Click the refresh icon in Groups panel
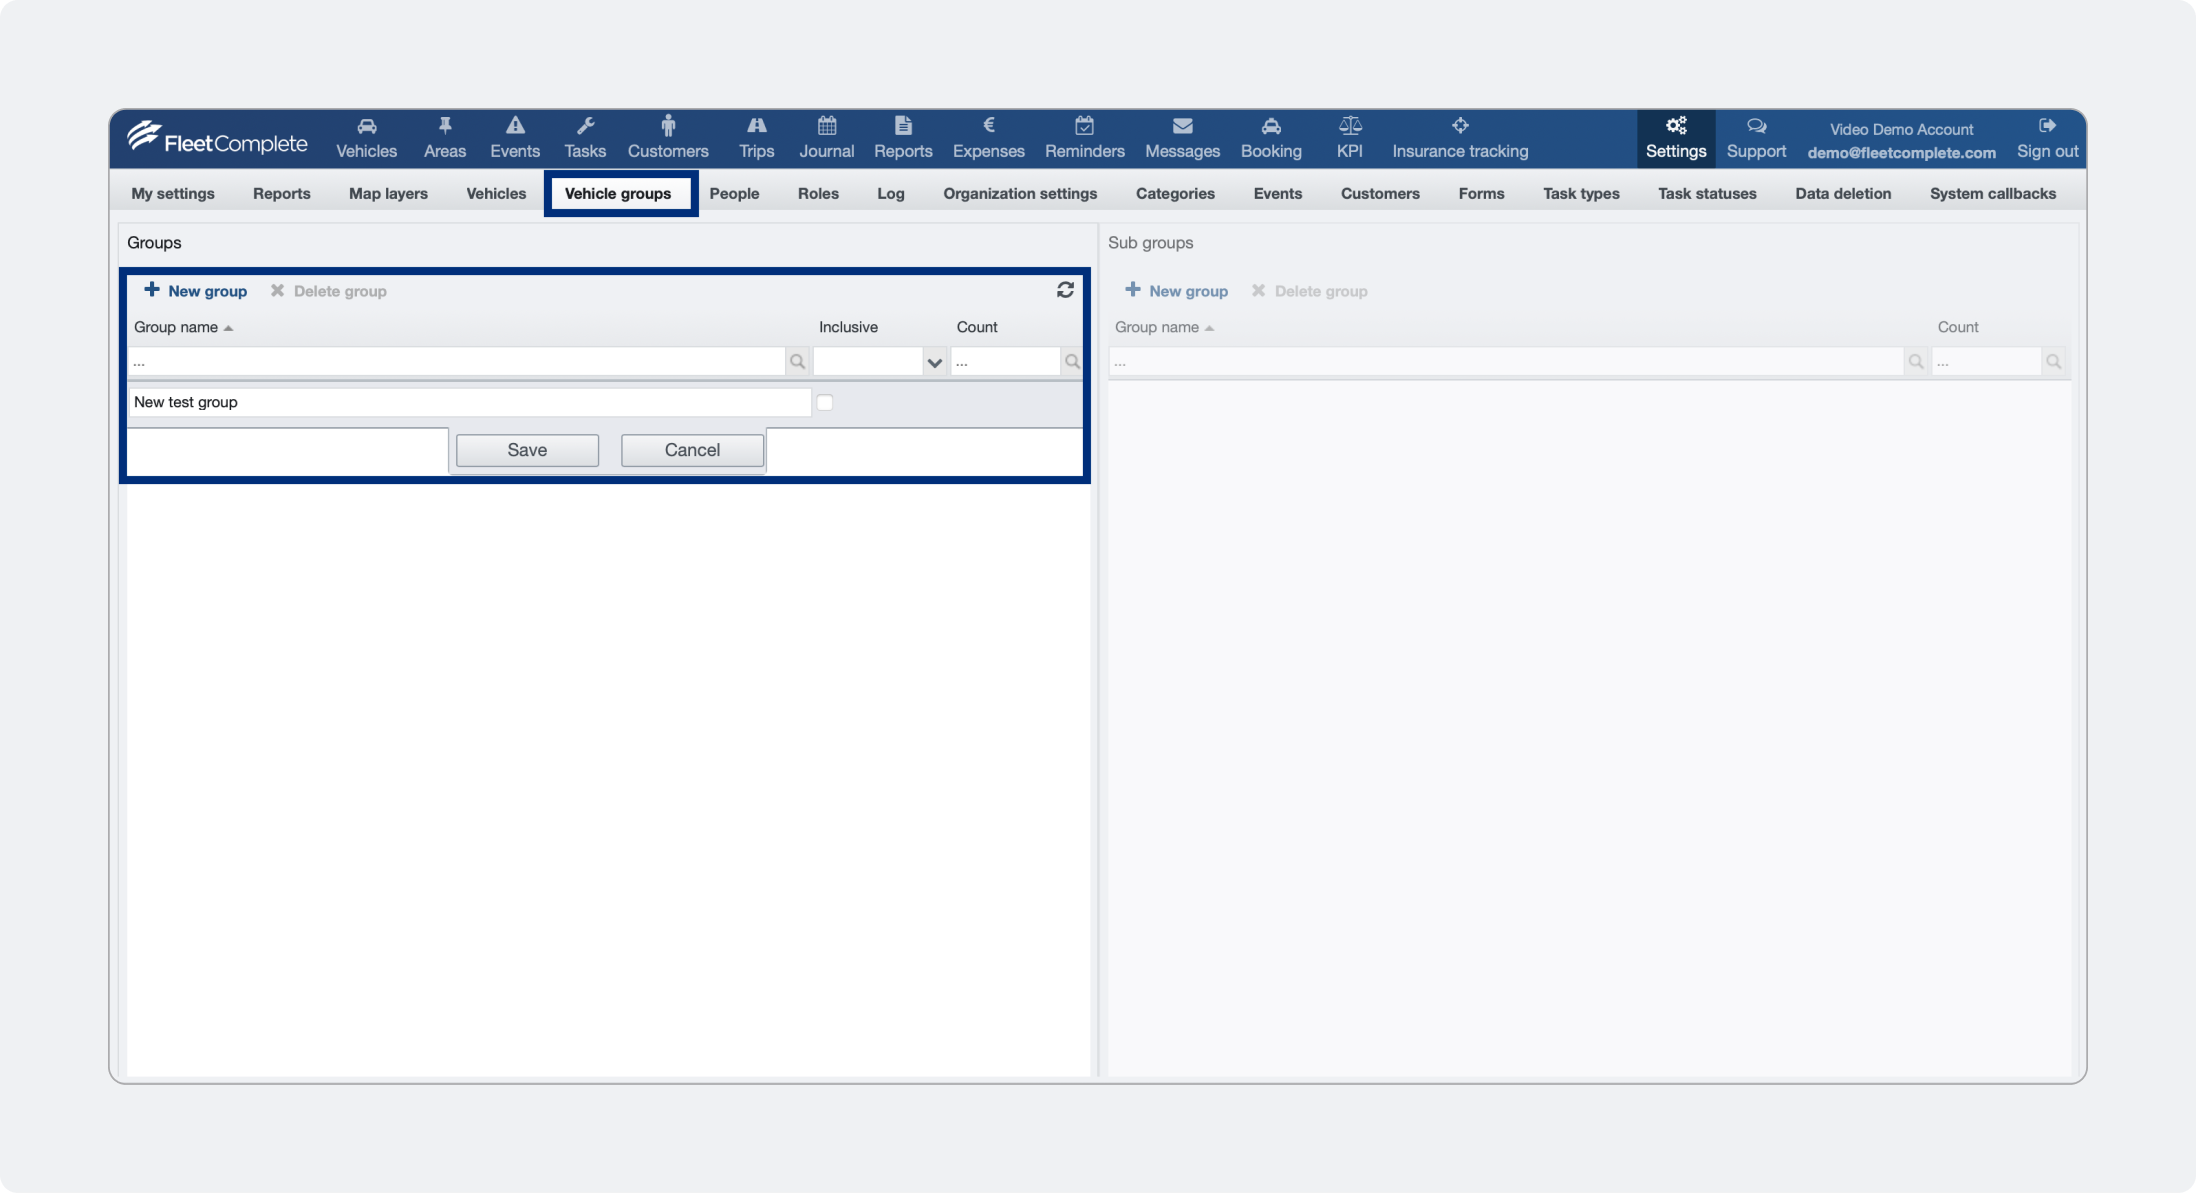The image size is (2196, 1193). coord(1065,290)
